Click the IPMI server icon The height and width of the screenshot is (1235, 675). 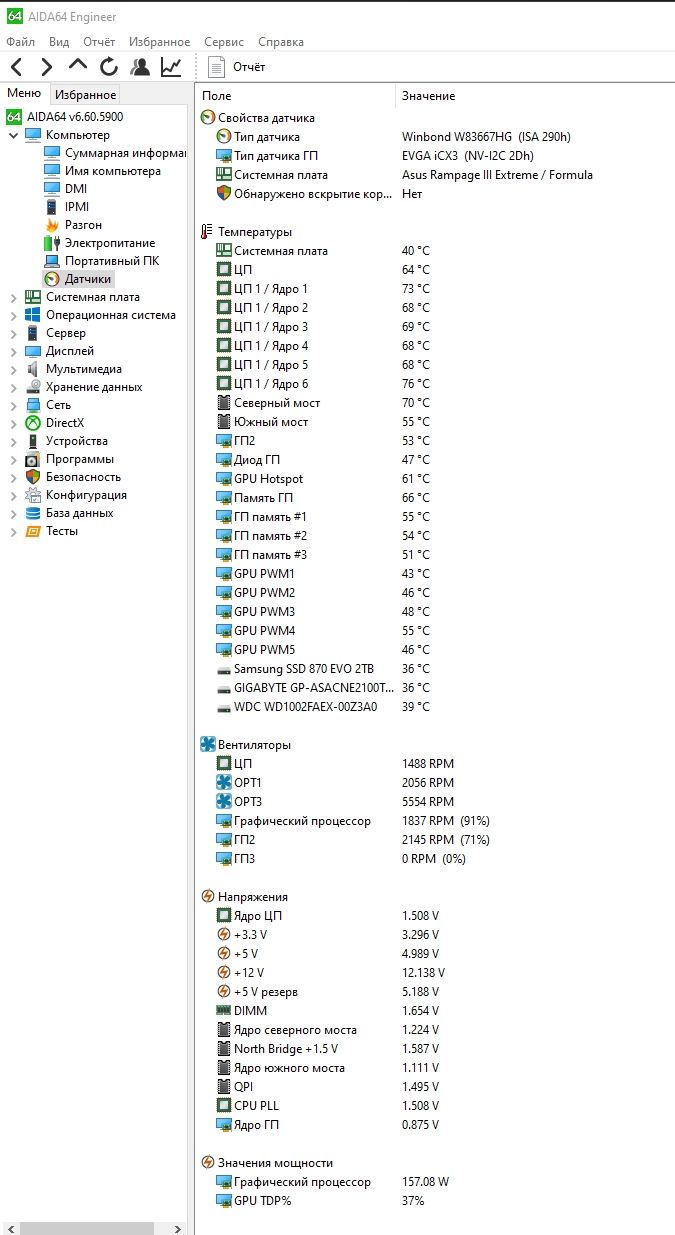(x=52, y=207)
